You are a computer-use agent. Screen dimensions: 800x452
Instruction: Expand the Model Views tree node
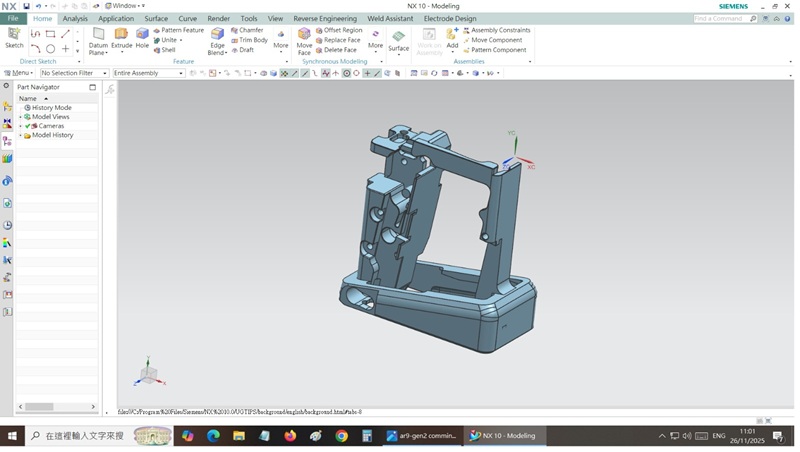tap(20, 117)
